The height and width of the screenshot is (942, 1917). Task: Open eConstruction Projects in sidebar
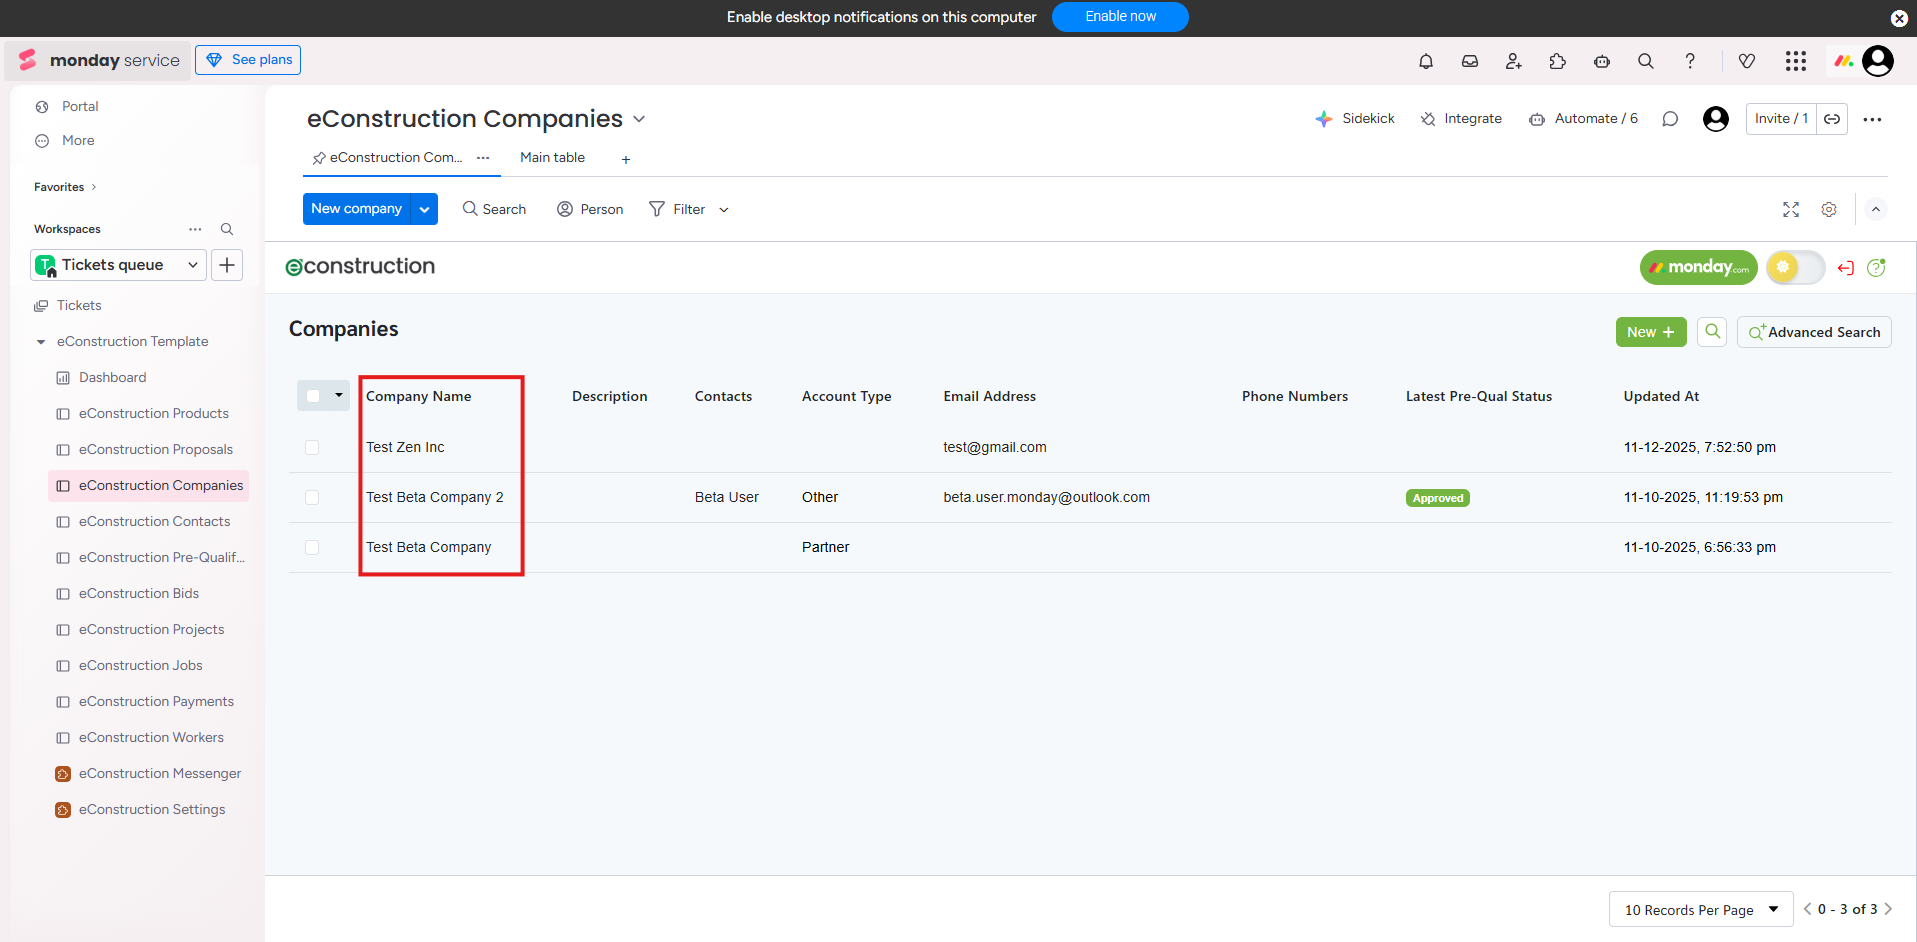coord(151,629)
